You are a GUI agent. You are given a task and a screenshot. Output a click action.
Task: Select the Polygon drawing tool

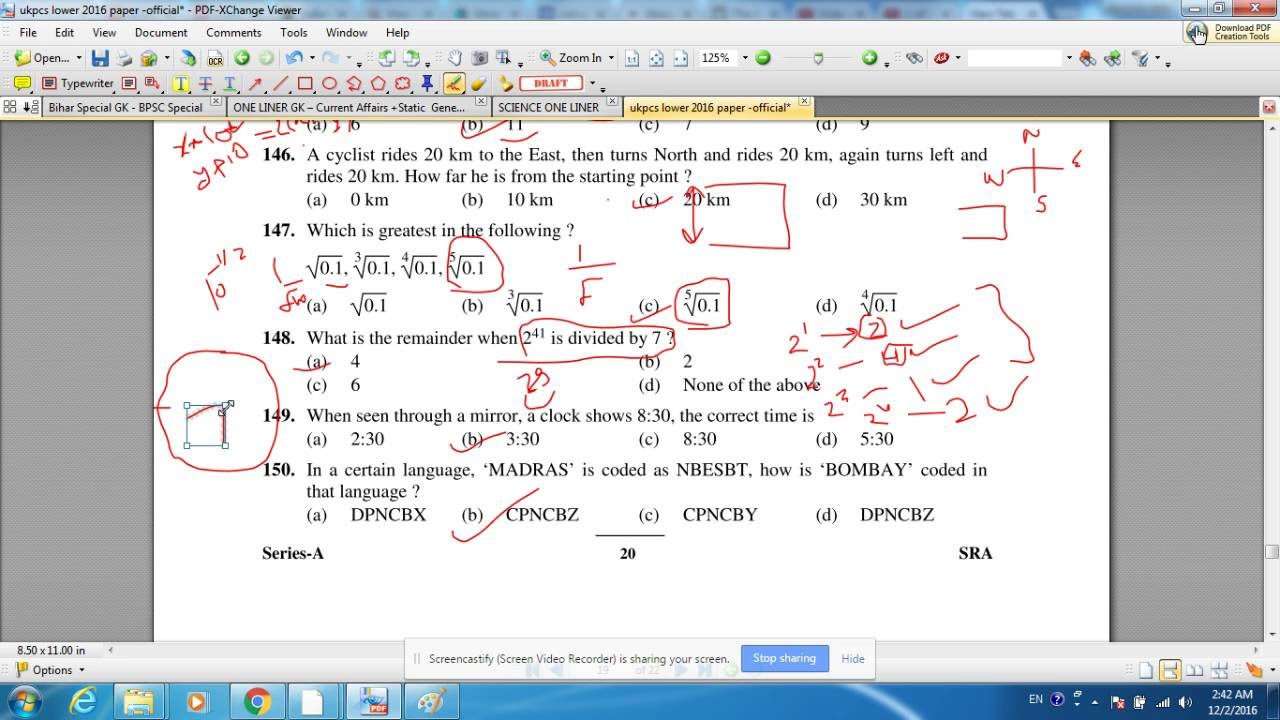coord(378,83)
